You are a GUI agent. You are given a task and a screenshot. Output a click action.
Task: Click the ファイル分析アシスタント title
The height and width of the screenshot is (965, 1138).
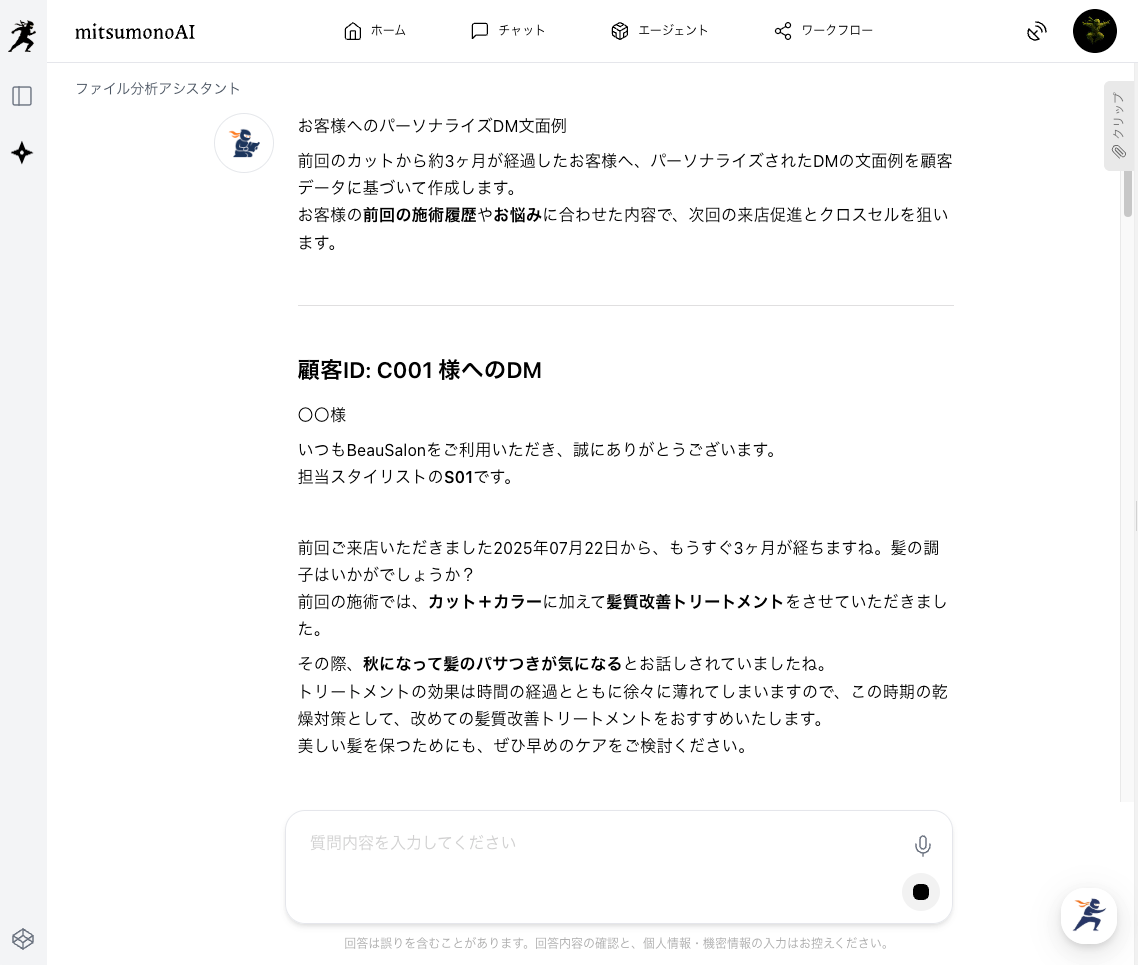(158, 88)
